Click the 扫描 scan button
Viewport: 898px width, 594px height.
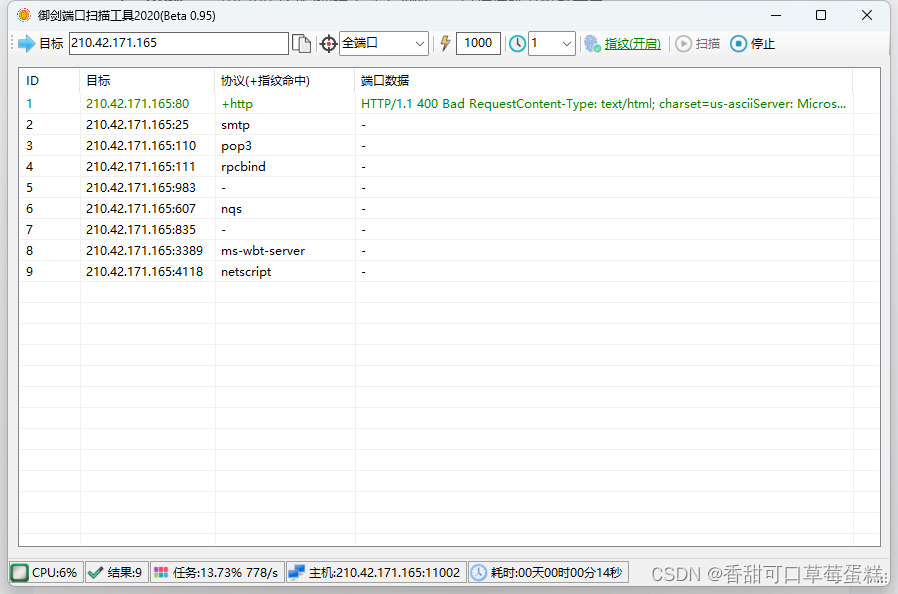tap(698, 44)
